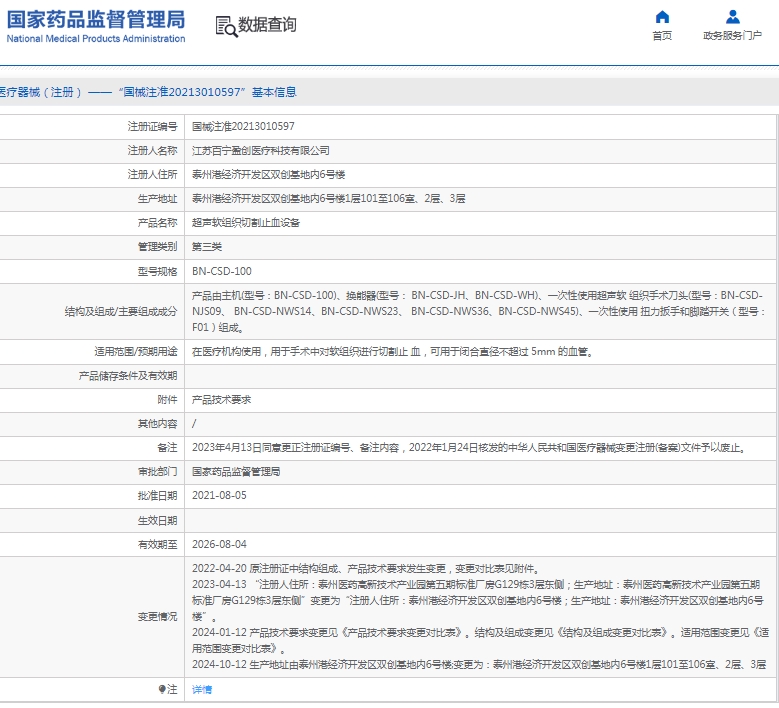Click the 生产地址 value with 101至106室
779x708 pixels.
tap(329, 199)
